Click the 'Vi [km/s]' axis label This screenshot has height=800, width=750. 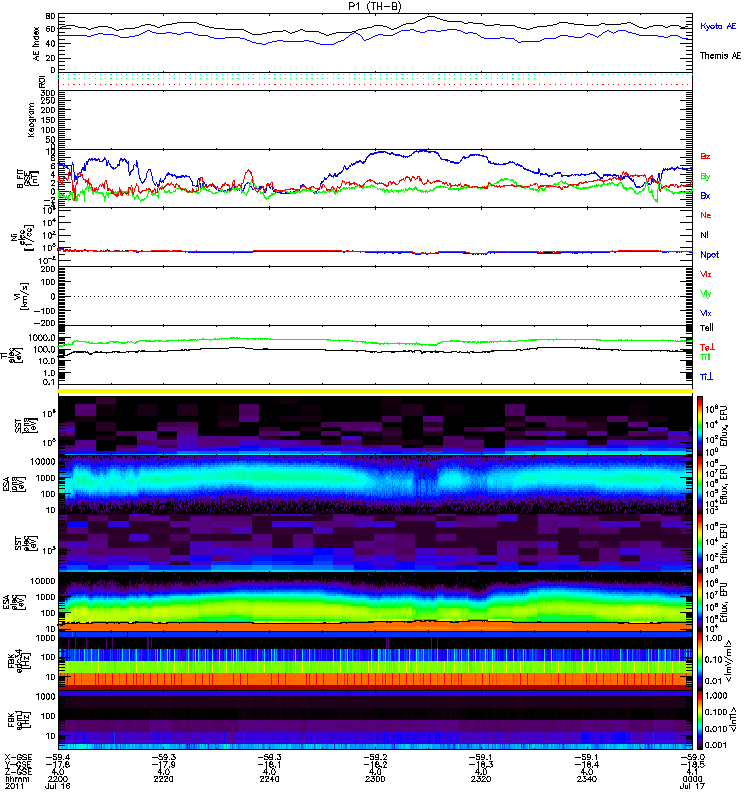point(24,296)
